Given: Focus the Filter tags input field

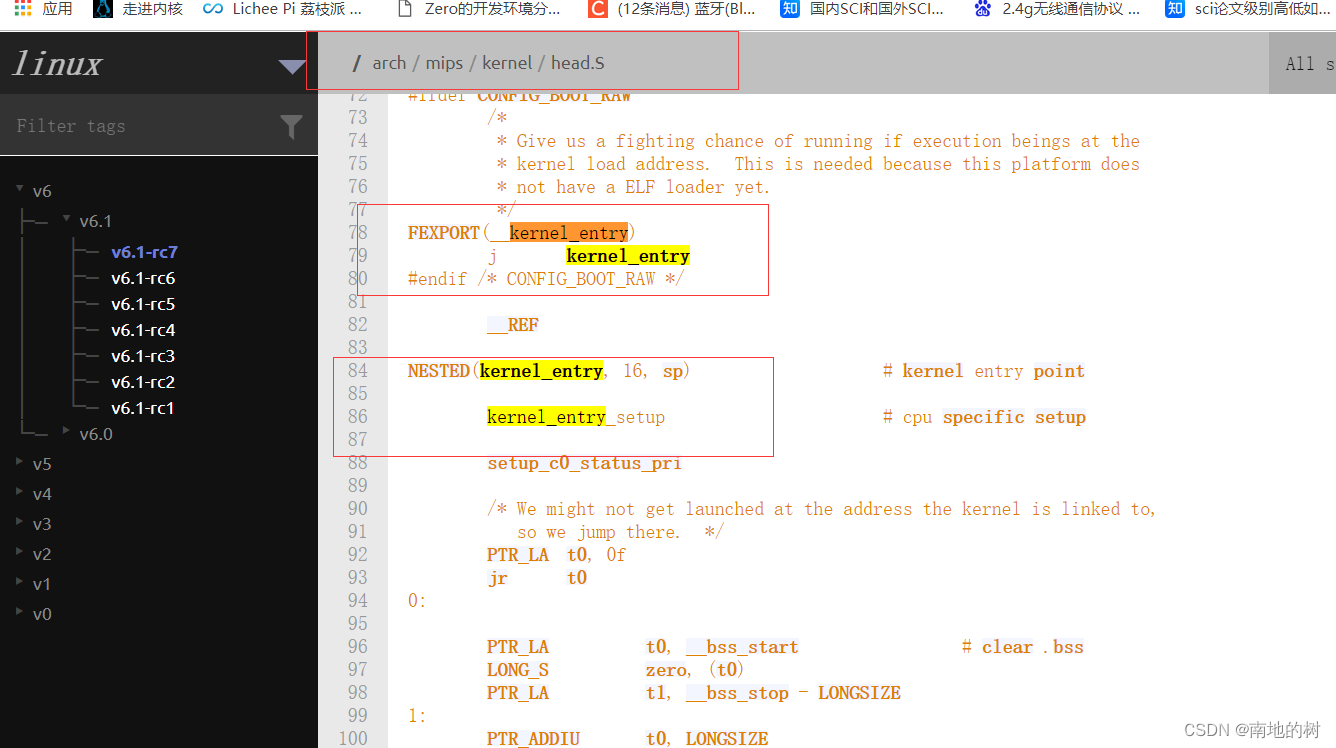Looking at the screenshot, I should (x=140, y=126).
